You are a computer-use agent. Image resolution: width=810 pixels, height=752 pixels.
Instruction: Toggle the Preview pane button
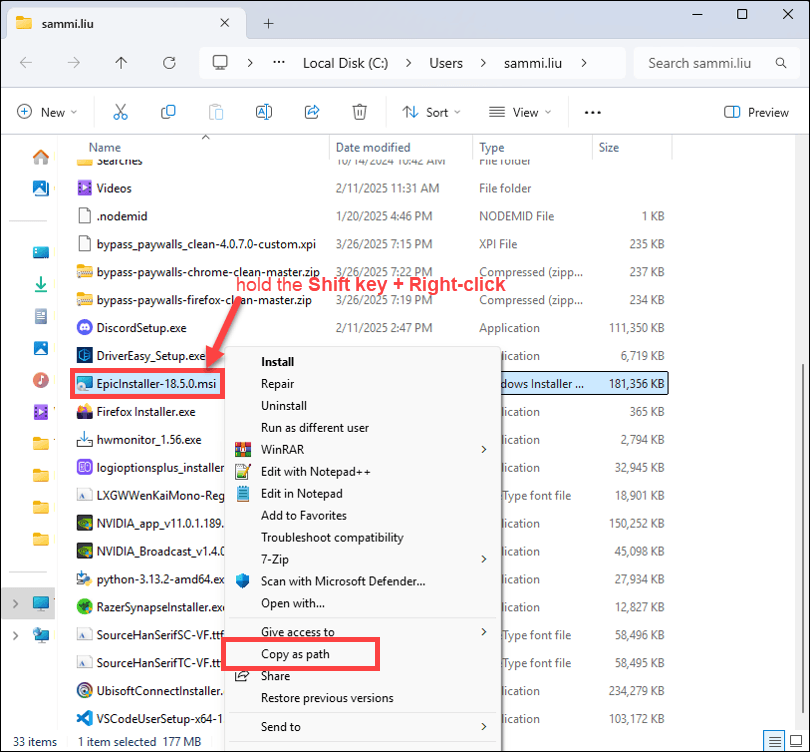(x=756, y=112)
